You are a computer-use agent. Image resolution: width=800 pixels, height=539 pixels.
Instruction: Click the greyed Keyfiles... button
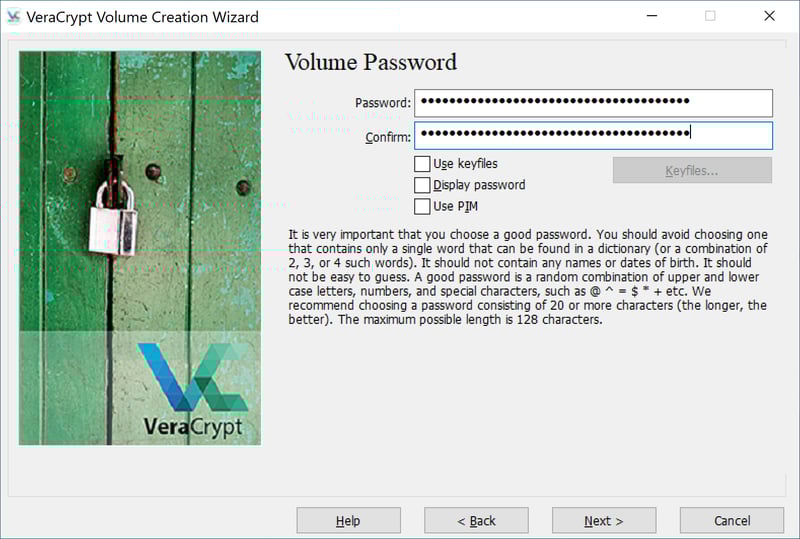pos(692,170)
